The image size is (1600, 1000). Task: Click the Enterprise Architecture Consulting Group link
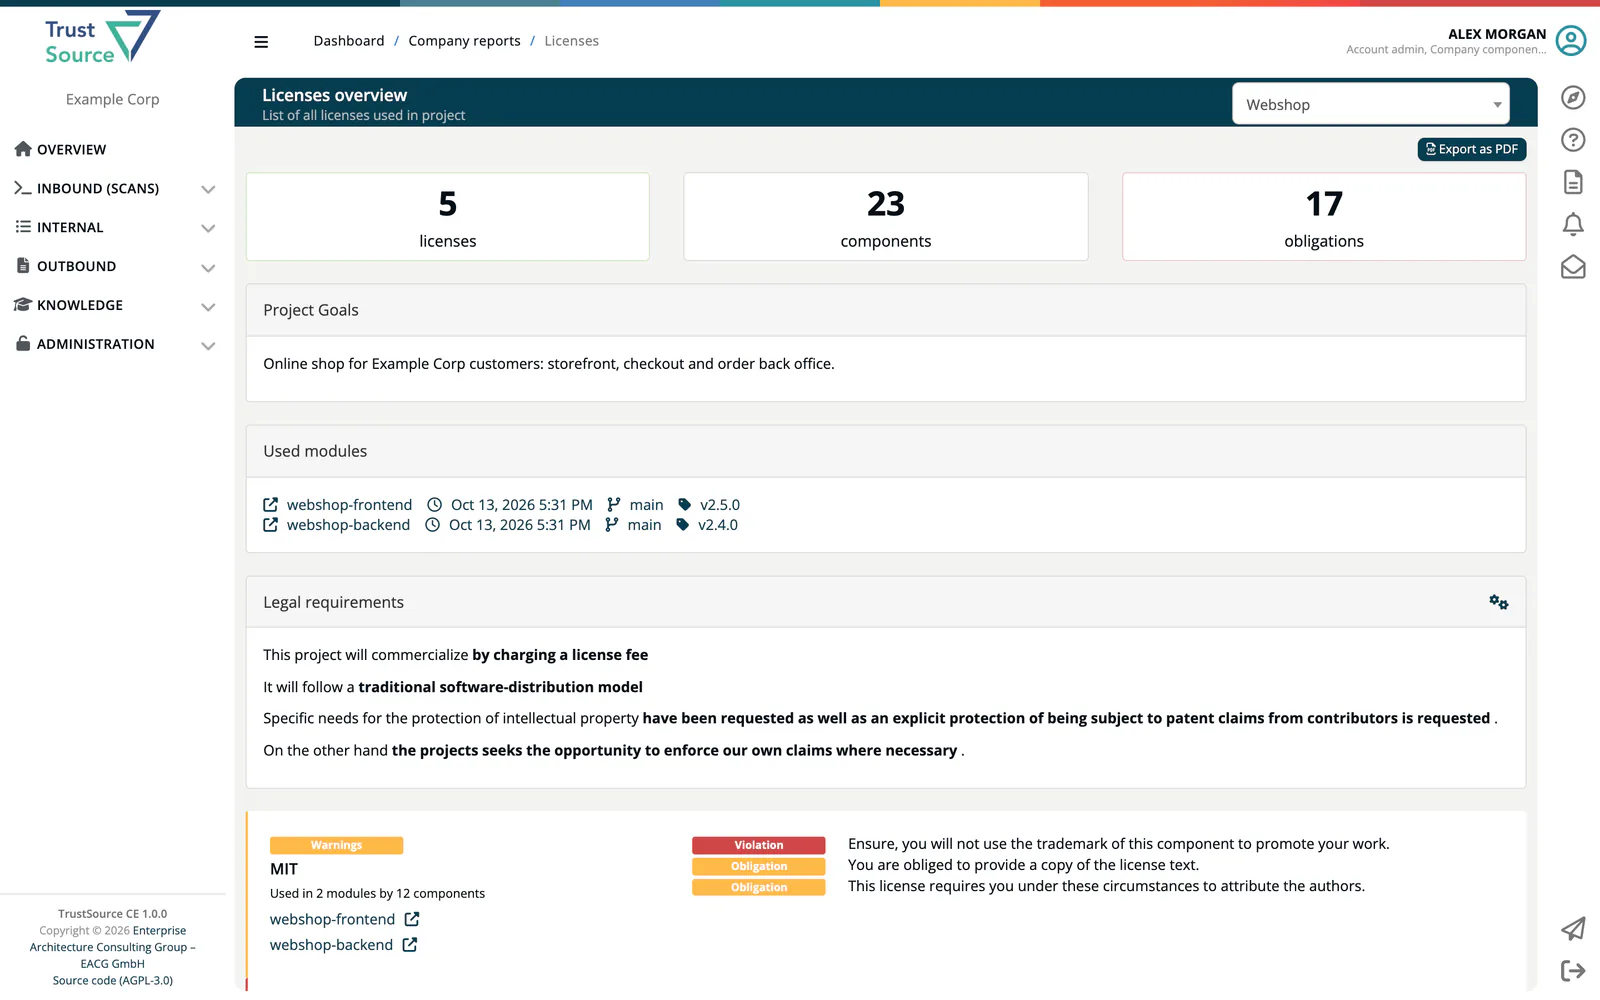coord(113,947)
